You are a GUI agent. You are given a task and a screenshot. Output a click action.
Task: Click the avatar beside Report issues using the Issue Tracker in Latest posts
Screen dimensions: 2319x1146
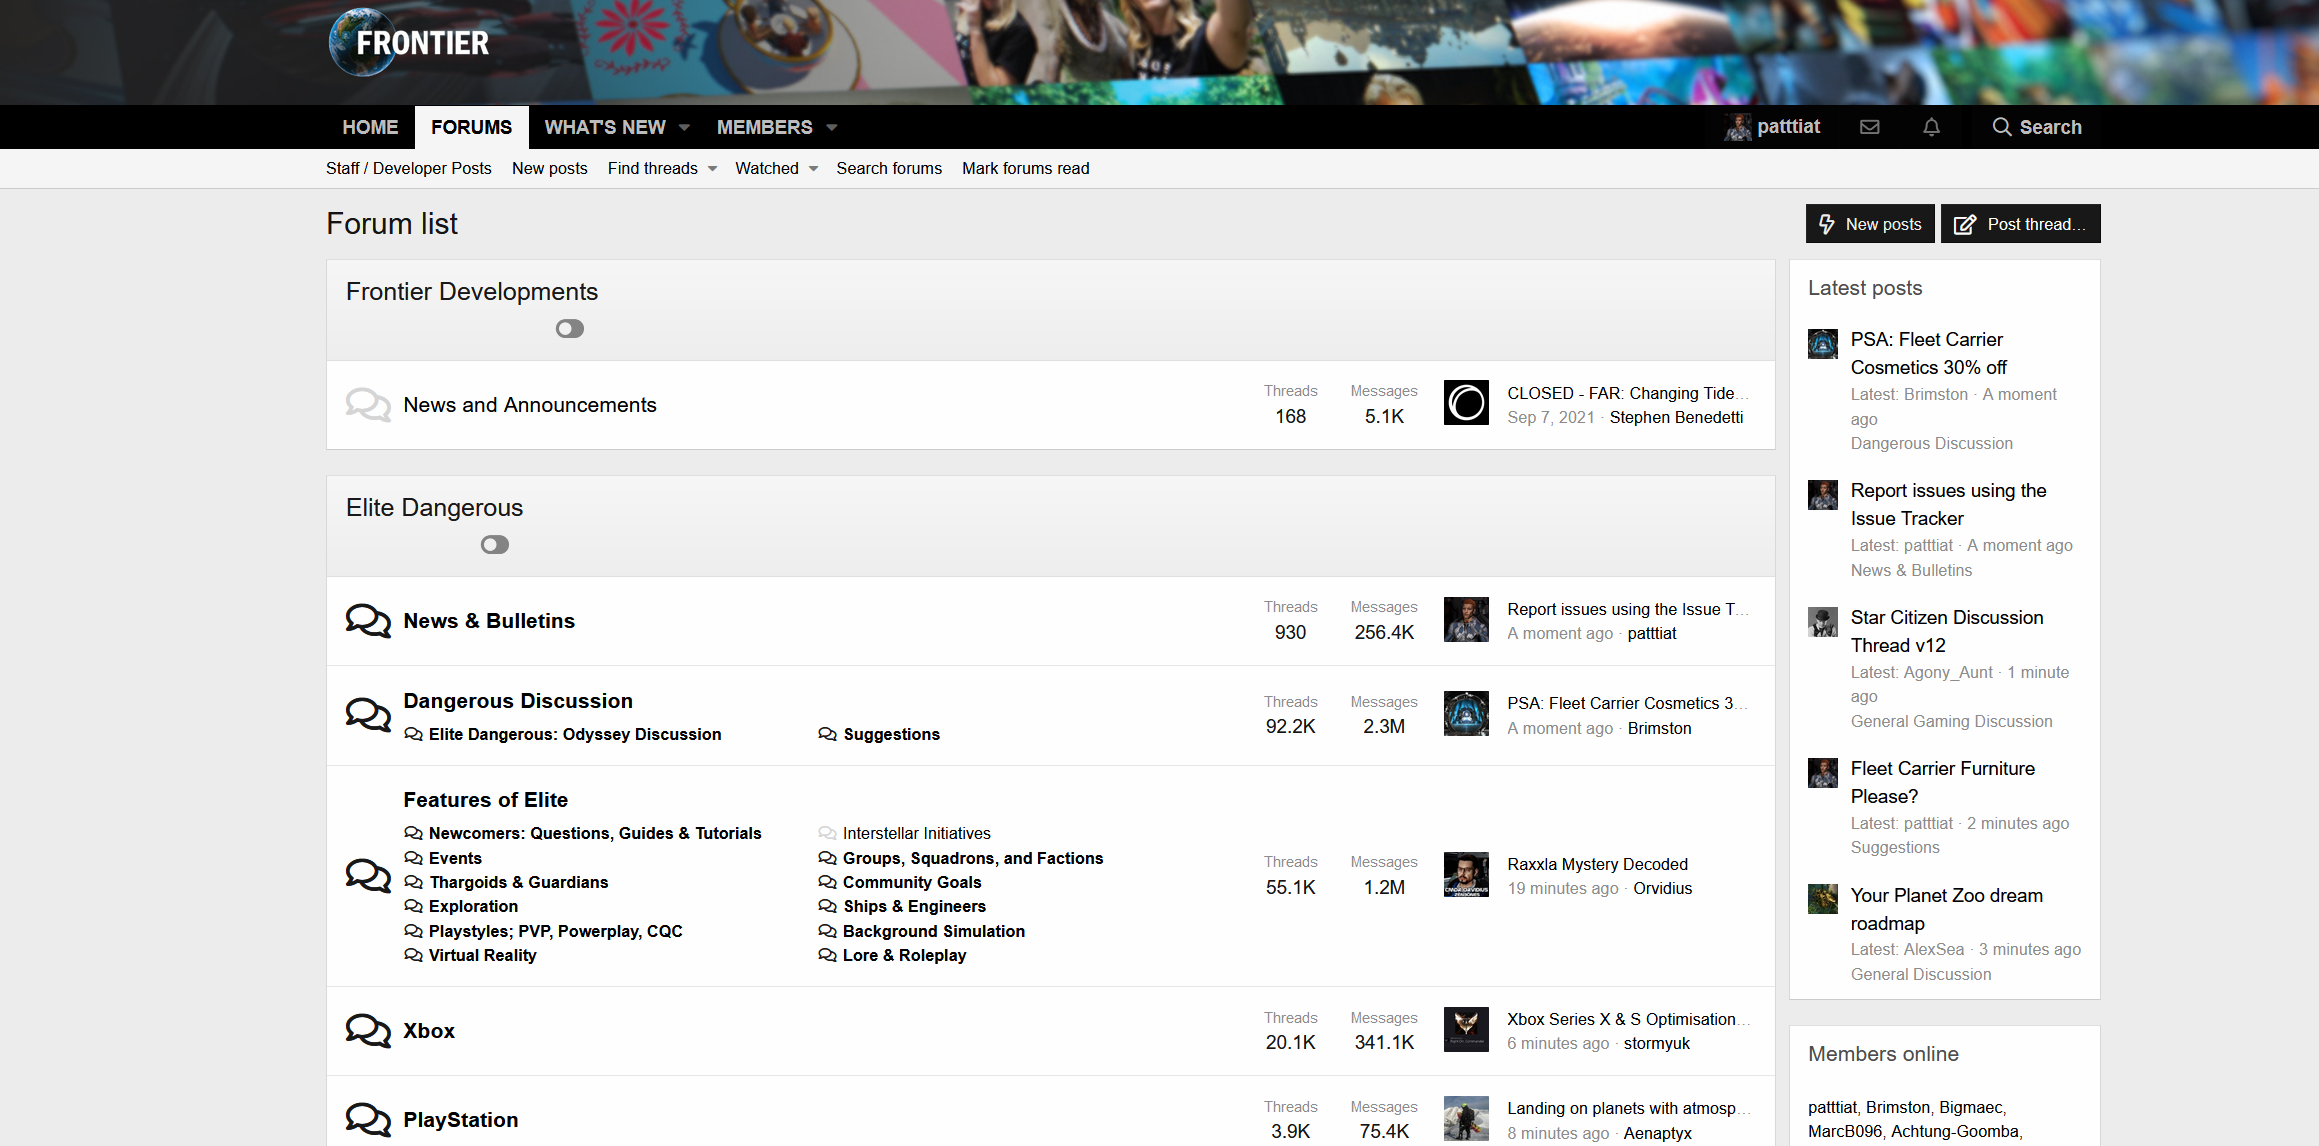1823,495
